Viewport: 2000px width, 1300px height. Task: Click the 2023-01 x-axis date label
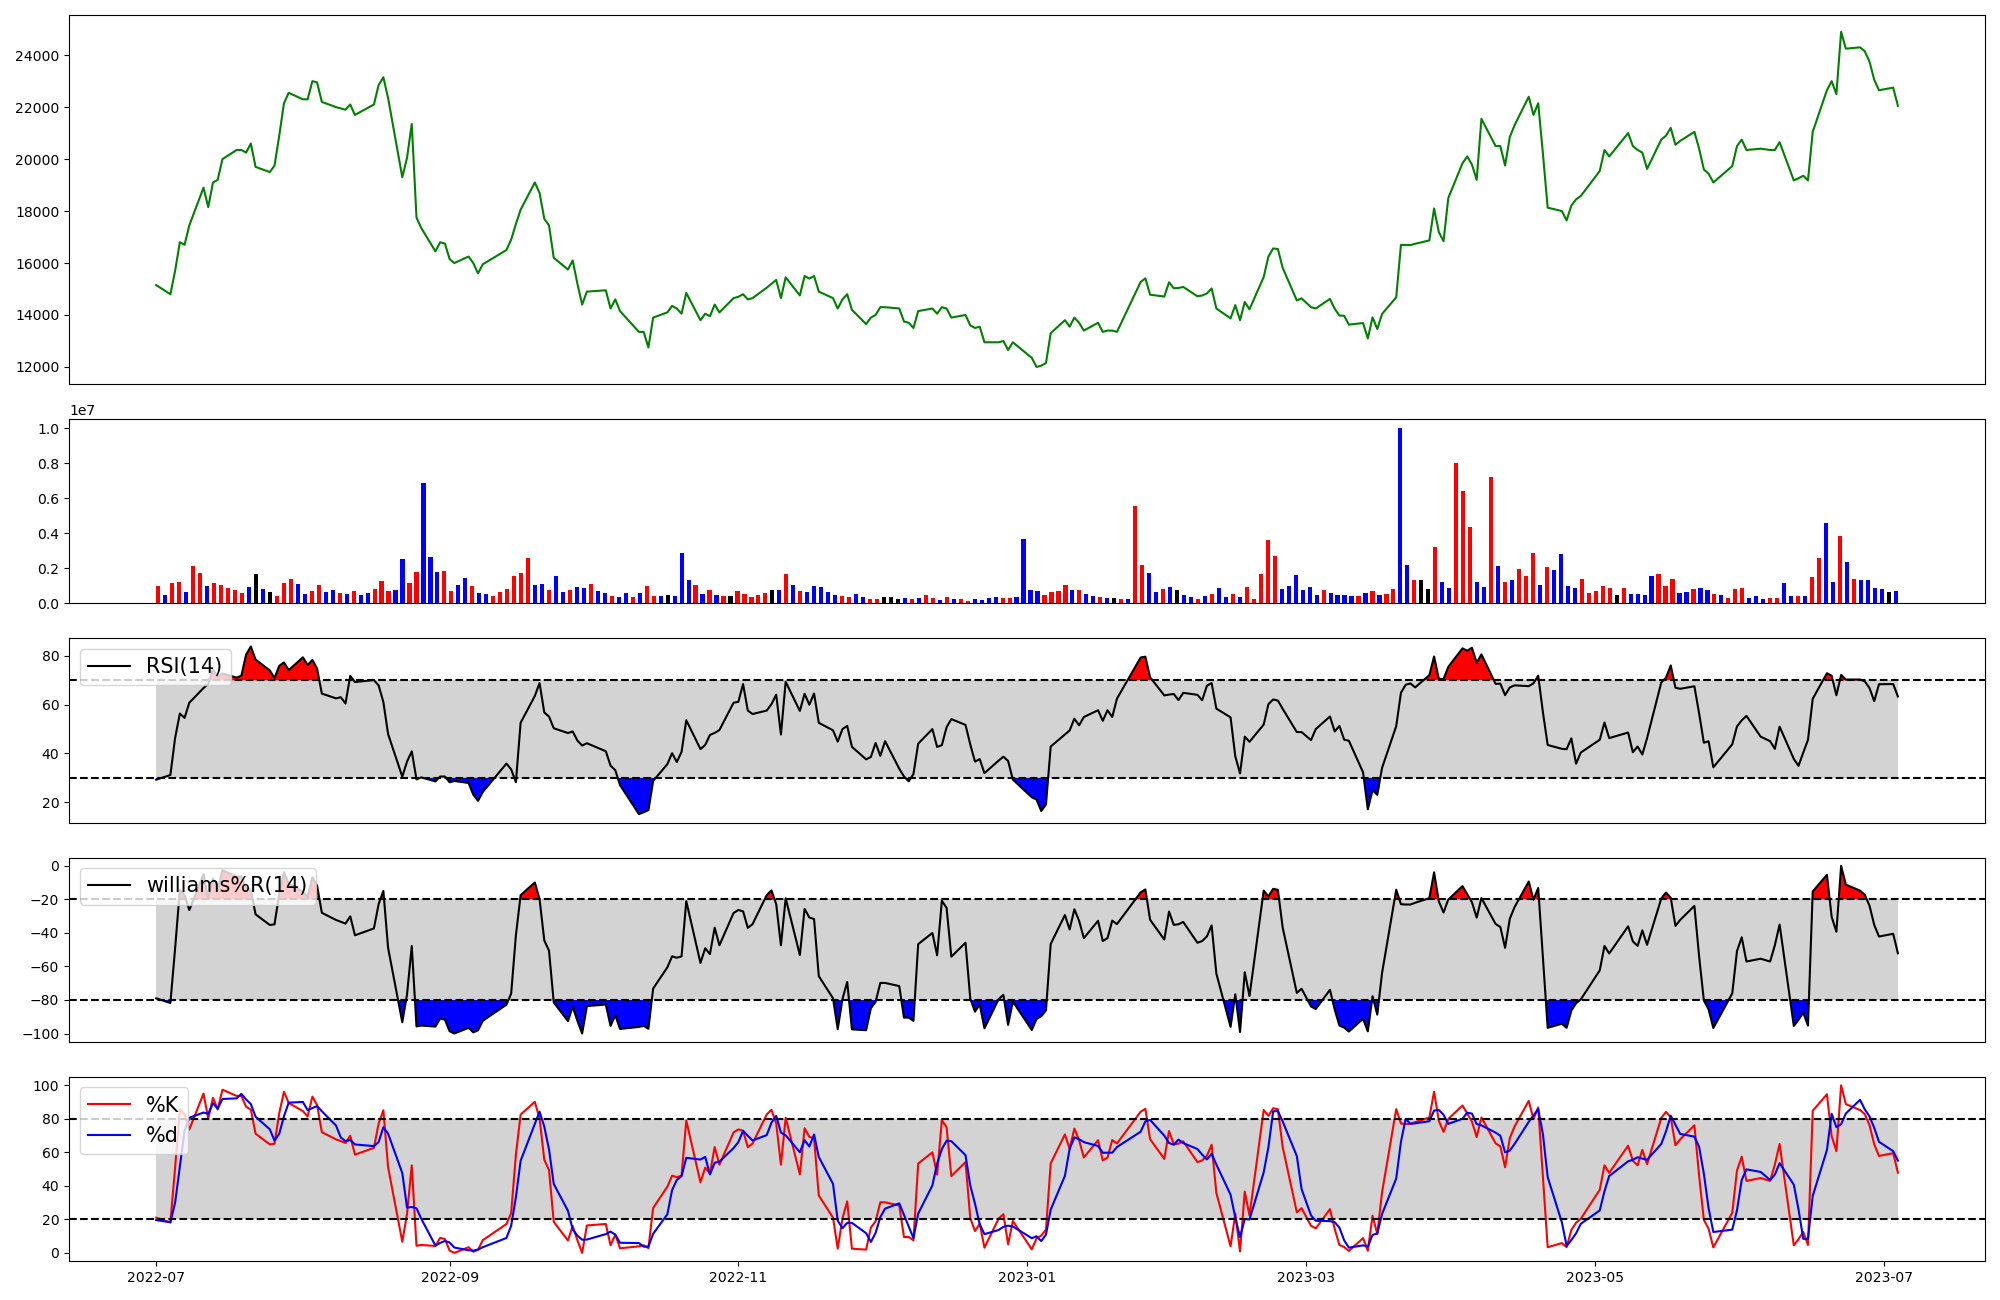[1027, 1277]
